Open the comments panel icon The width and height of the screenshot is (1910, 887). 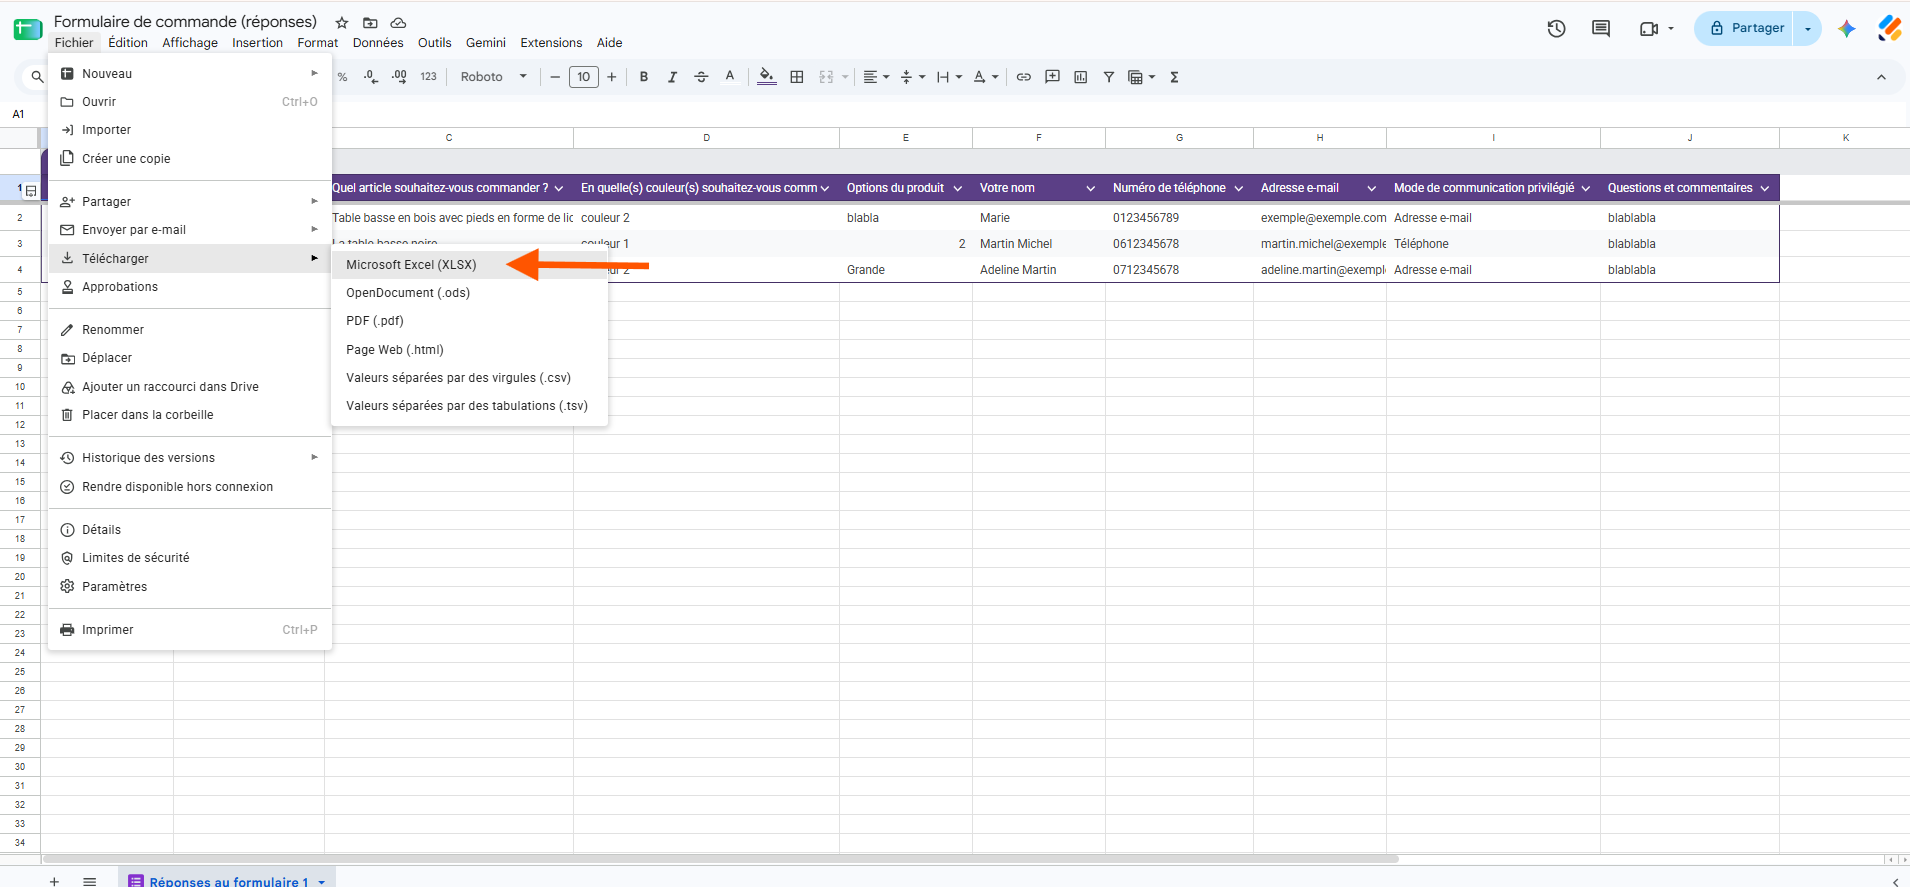point(1601,29)
